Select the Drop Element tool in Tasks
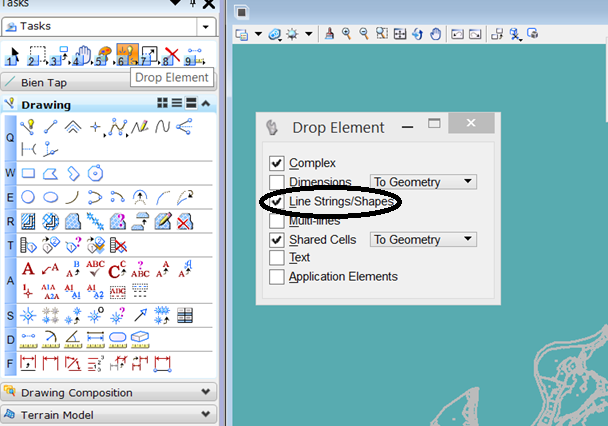 click(x=126, y=53)
